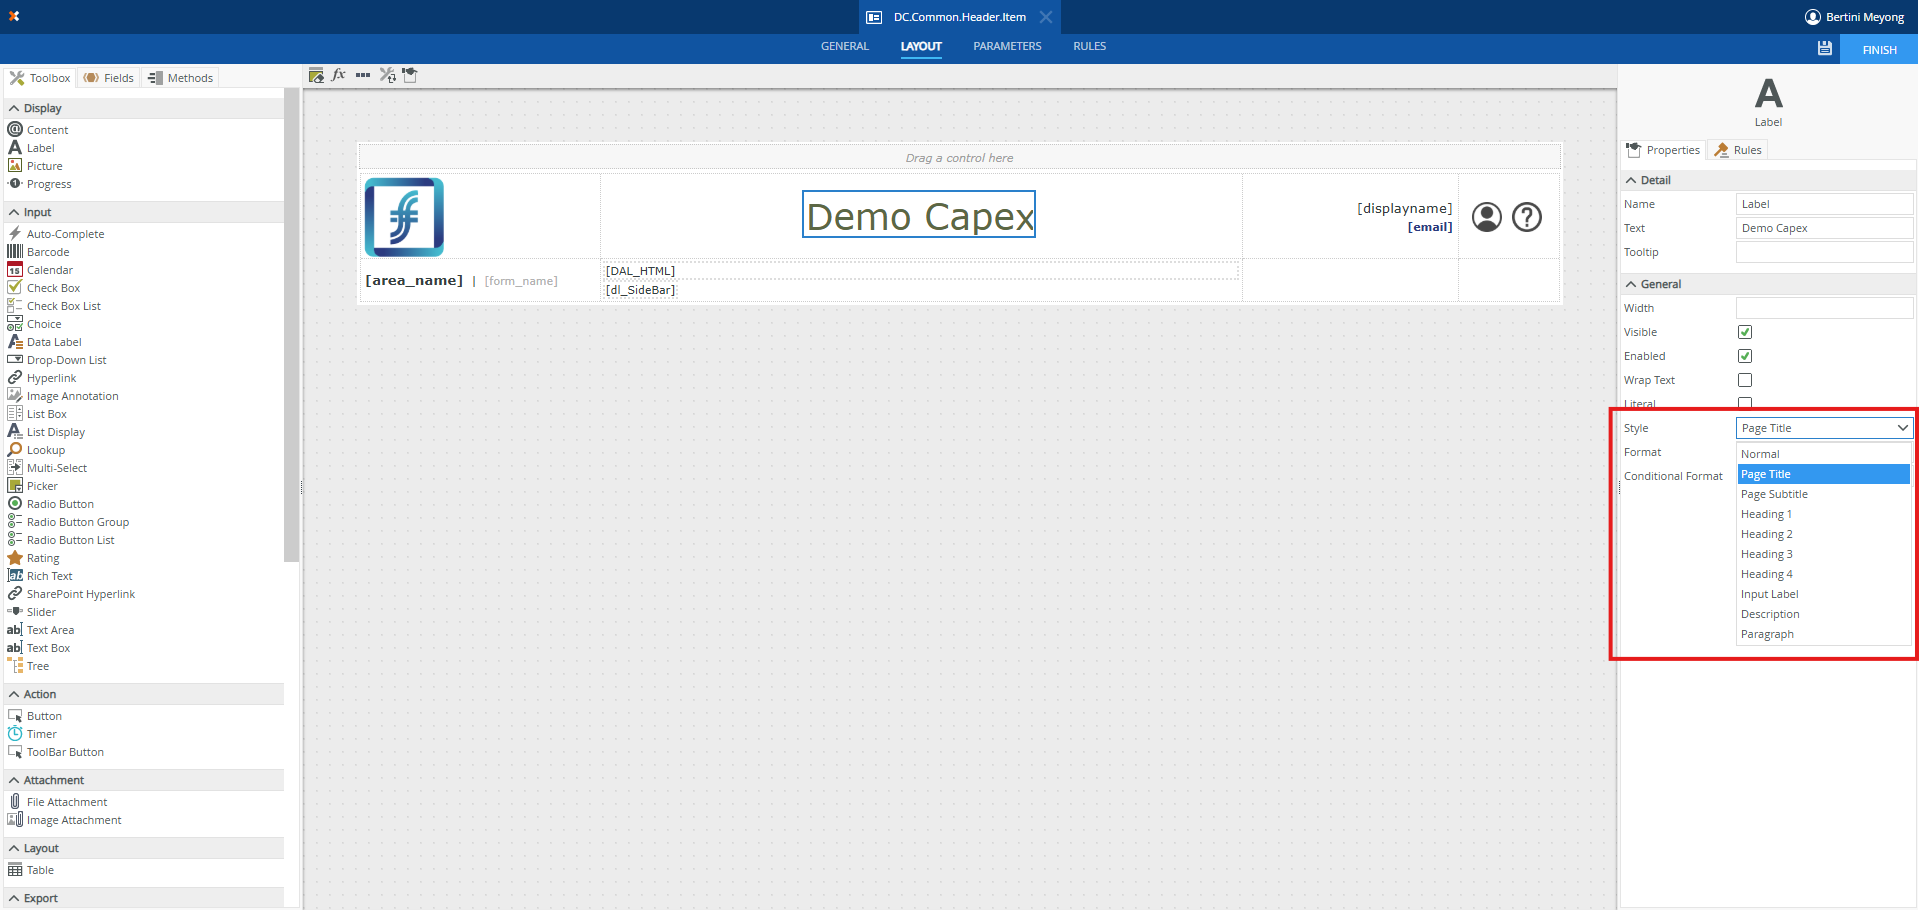Click the help question mark icon in header

click(1527, 217)
